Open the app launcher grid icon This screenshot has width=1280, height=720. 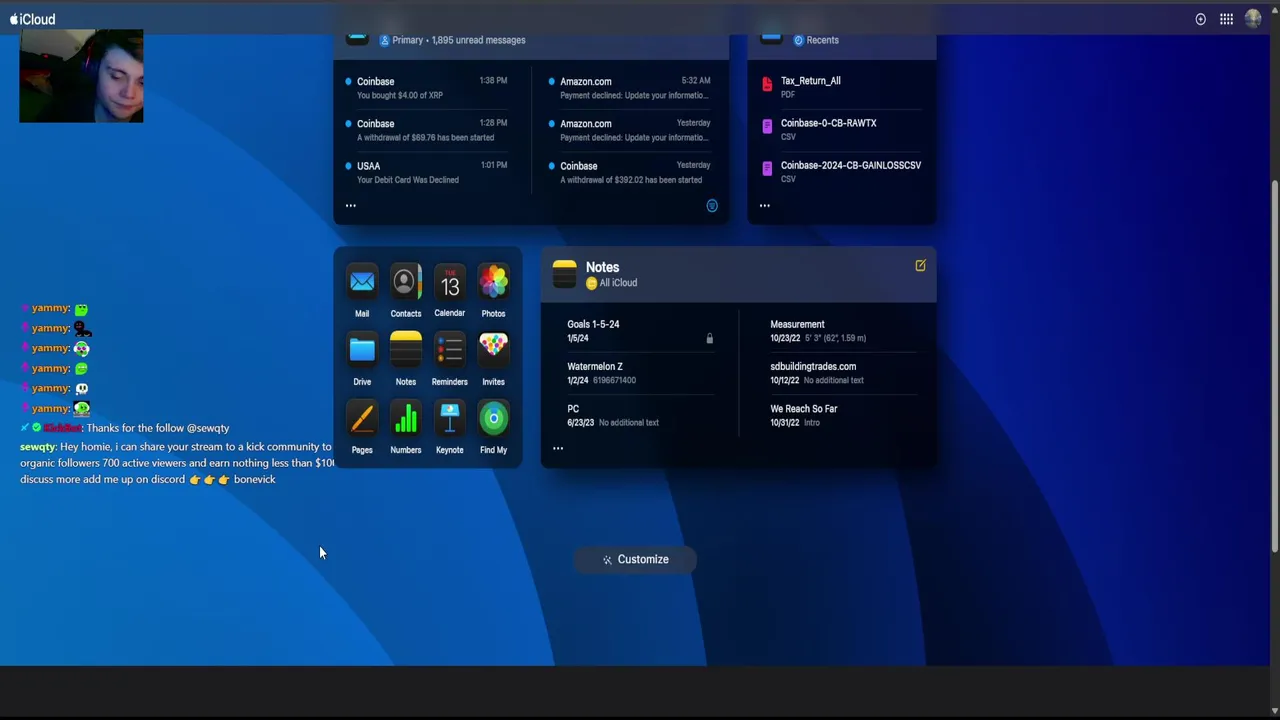pyautogui.click(x=1226, y=19)
